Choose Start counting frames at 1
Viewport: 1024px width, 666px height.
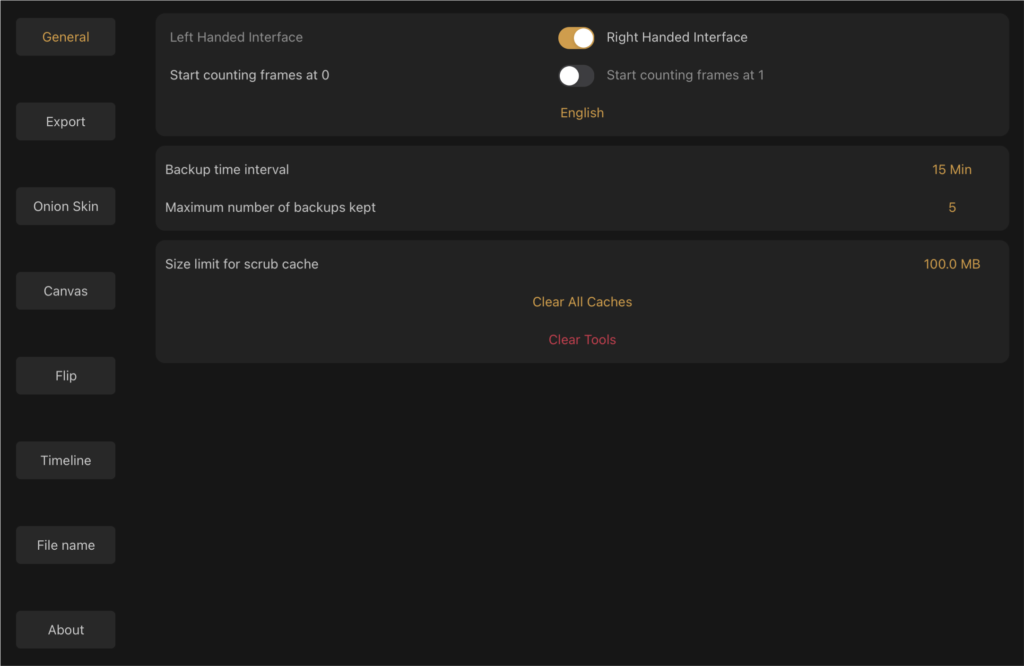[685, 75]
